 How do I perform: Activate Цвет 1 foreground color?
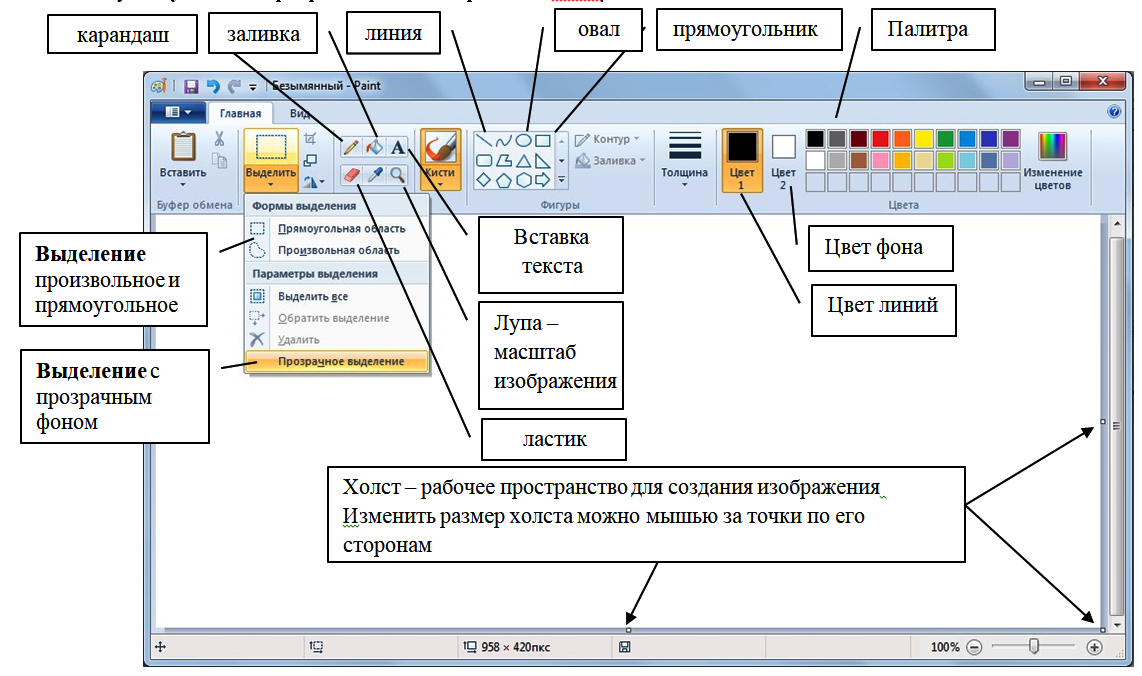point(742,160)
